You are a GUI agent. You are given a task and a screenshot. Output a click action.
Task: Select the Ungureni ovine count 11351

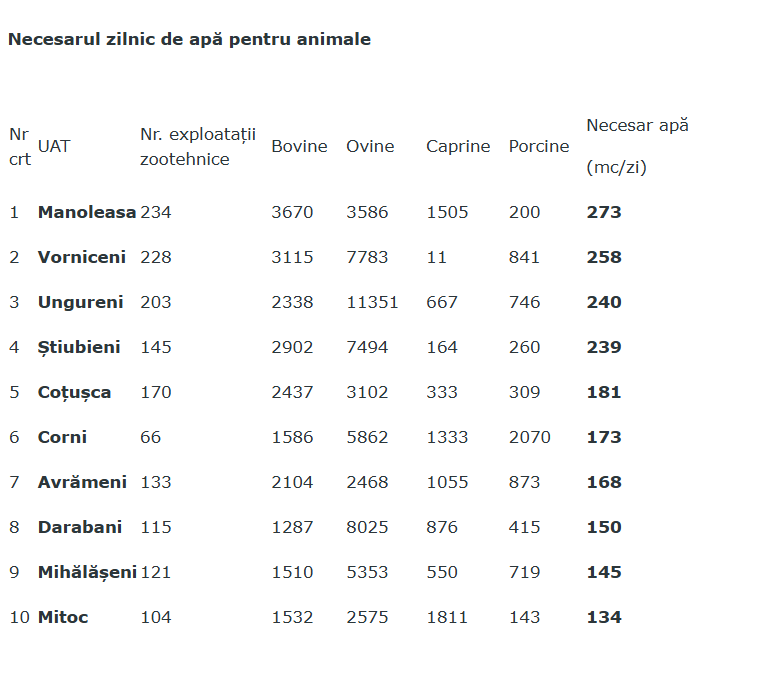pos(372,302)
